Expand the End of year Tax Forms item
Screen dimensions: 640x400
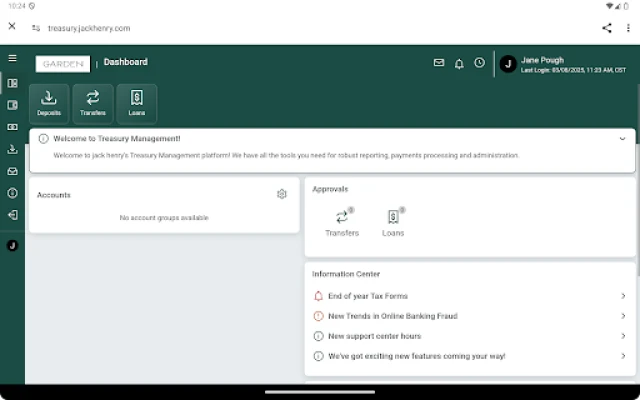click(470, 296)
